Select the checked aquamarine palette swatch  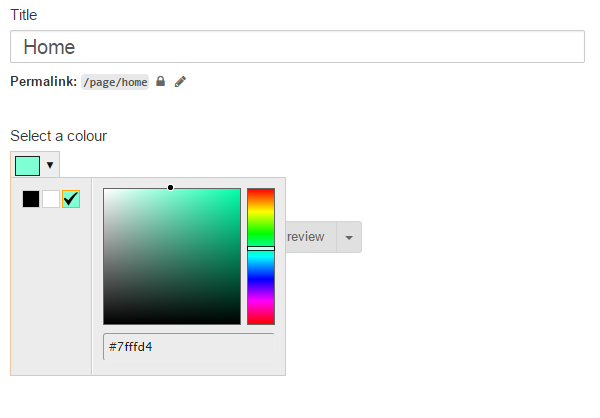71,199
